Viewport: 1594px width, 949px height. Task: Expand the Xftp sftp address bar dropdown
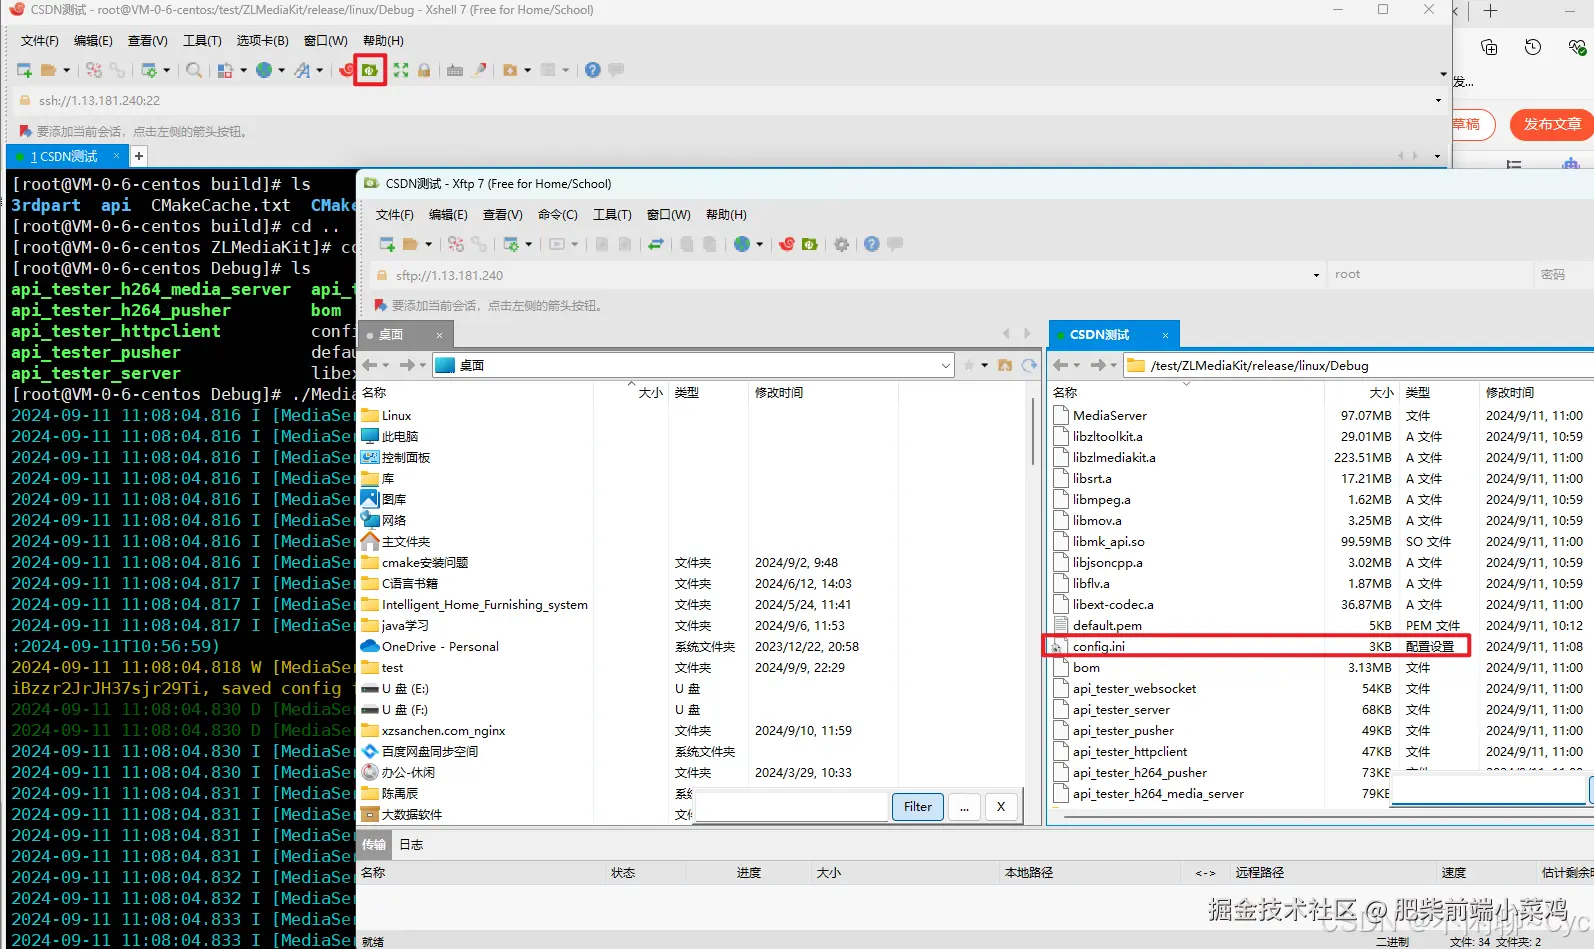[1316, 275]
